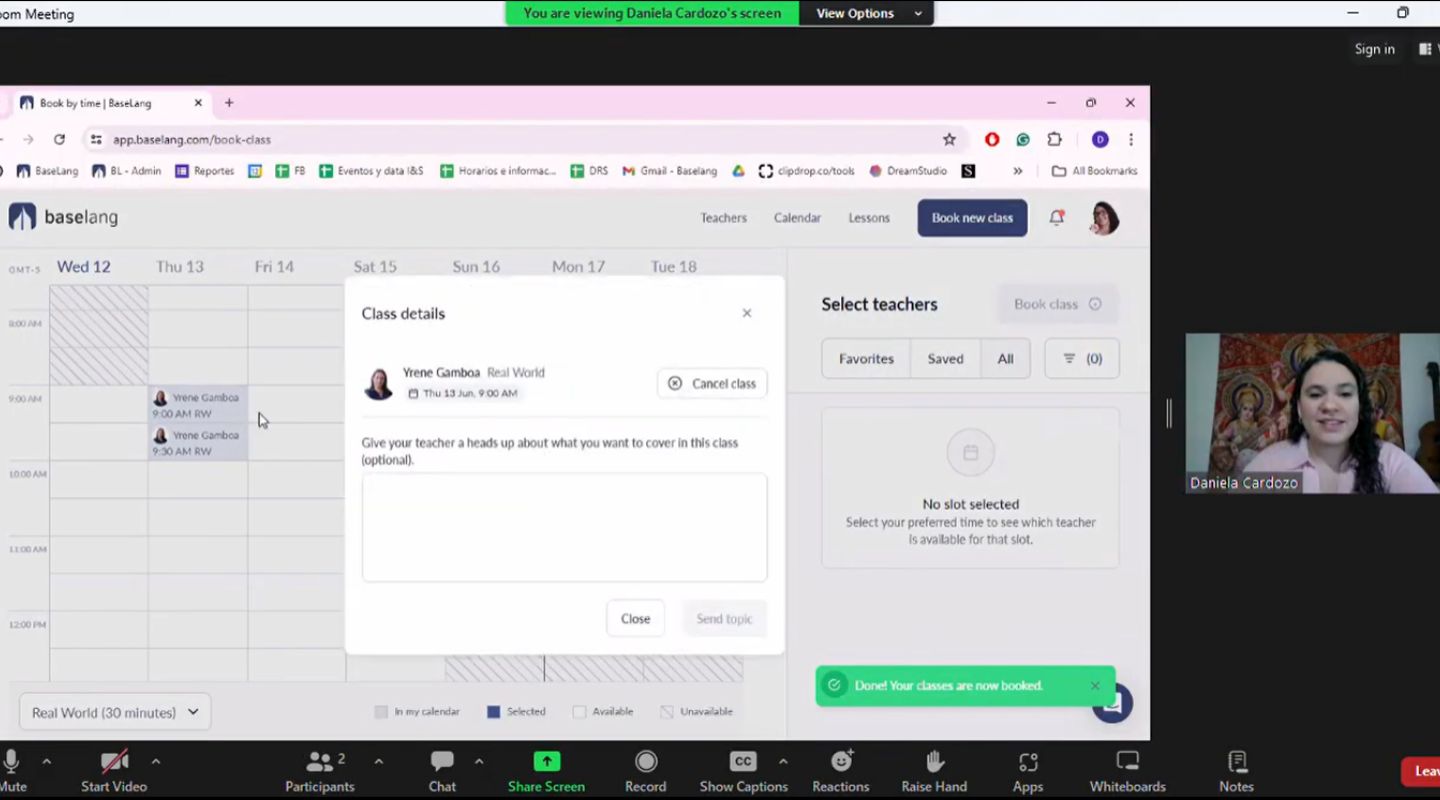Raise Hand in Zoom meeting
The height and width of the screenshot is (800, 1440).
pyautogui.click(x=934, y=771)
